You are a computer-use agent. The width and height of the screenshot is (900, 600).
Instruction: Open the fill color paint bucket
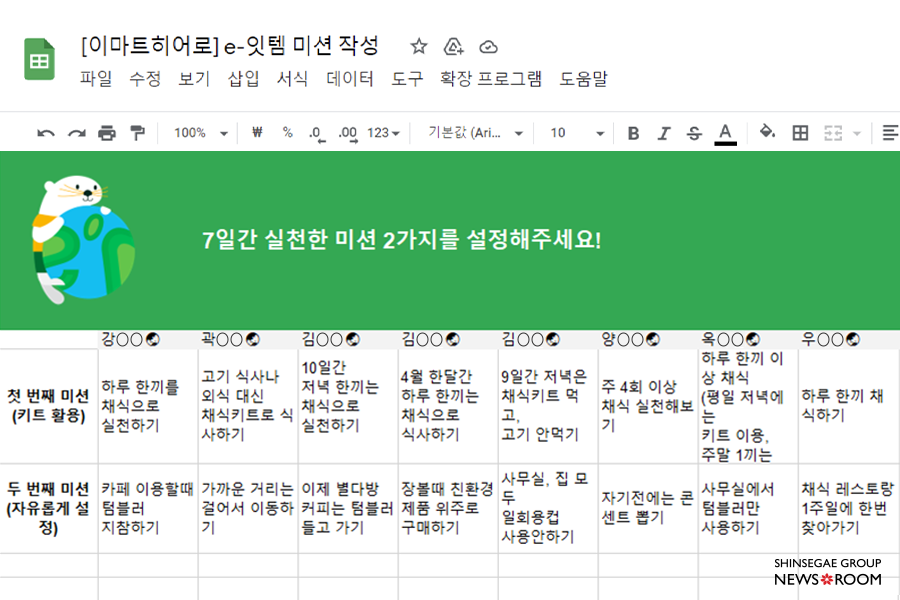767,133
